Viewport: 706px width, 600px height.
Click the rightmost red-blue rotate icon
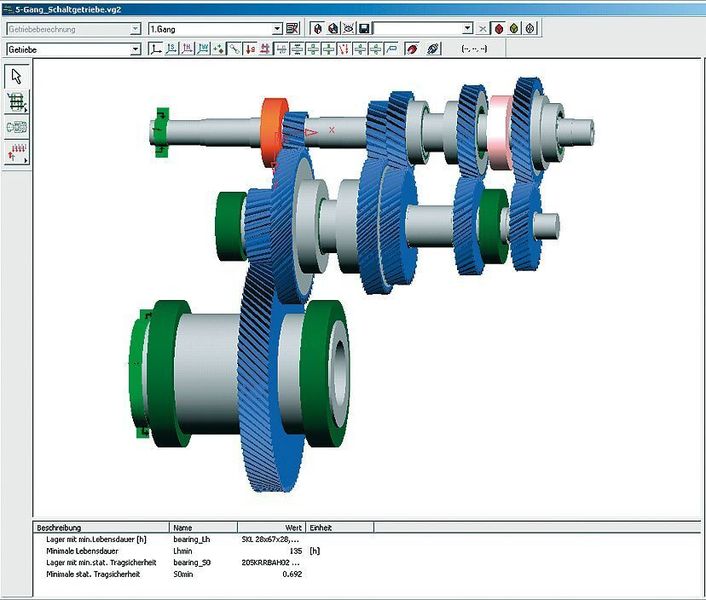point(433,48)
